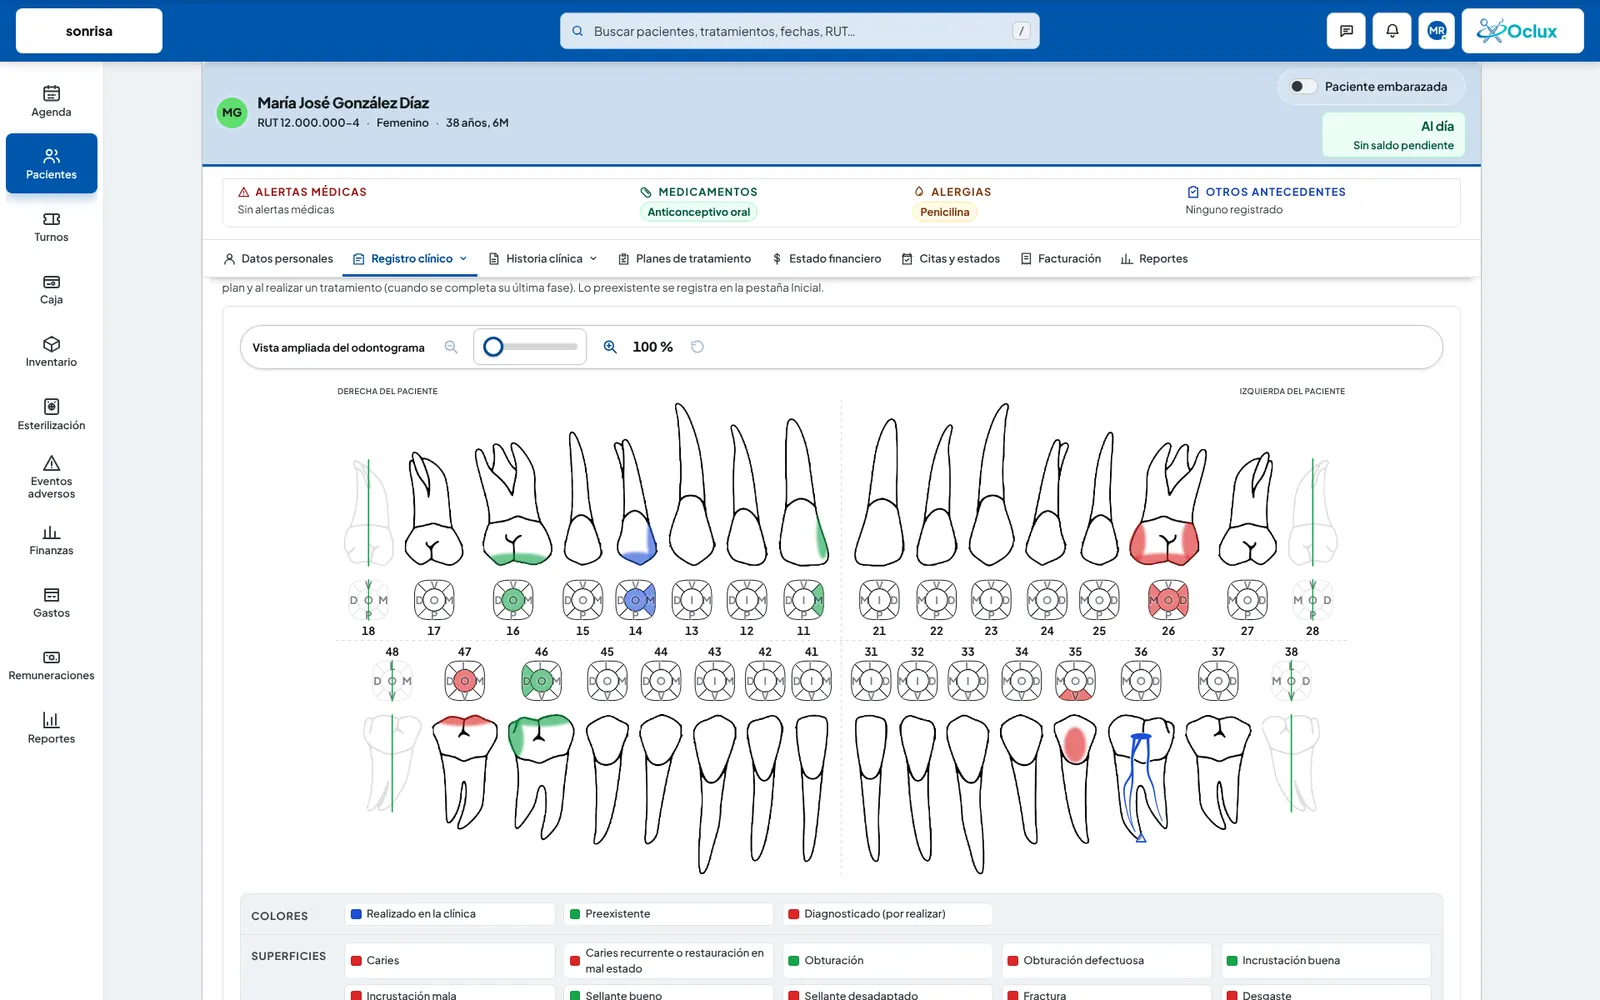This screenshot has height=1000, width=1600.
Task: Open the MR user avatar menu
Action: pos(1437,31)
